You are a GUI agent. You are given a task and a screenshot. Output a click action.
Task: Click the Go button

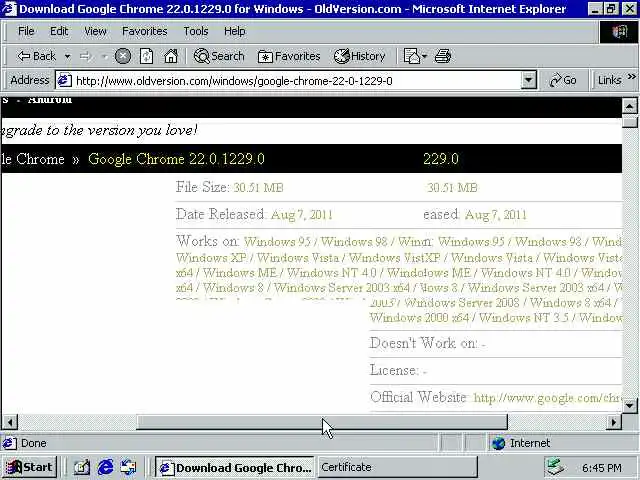tap(563, 80)
